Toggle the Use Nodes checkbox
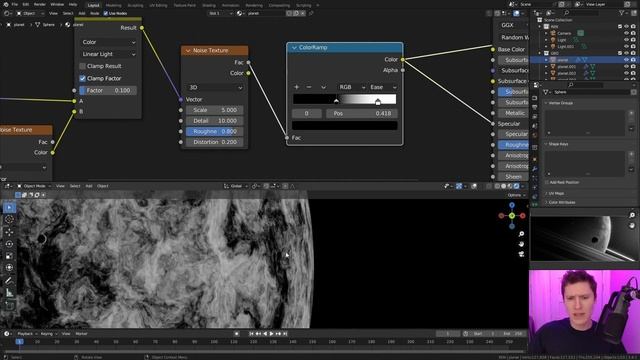This screenshot has width=640, height=360. [x=106, y=13]
